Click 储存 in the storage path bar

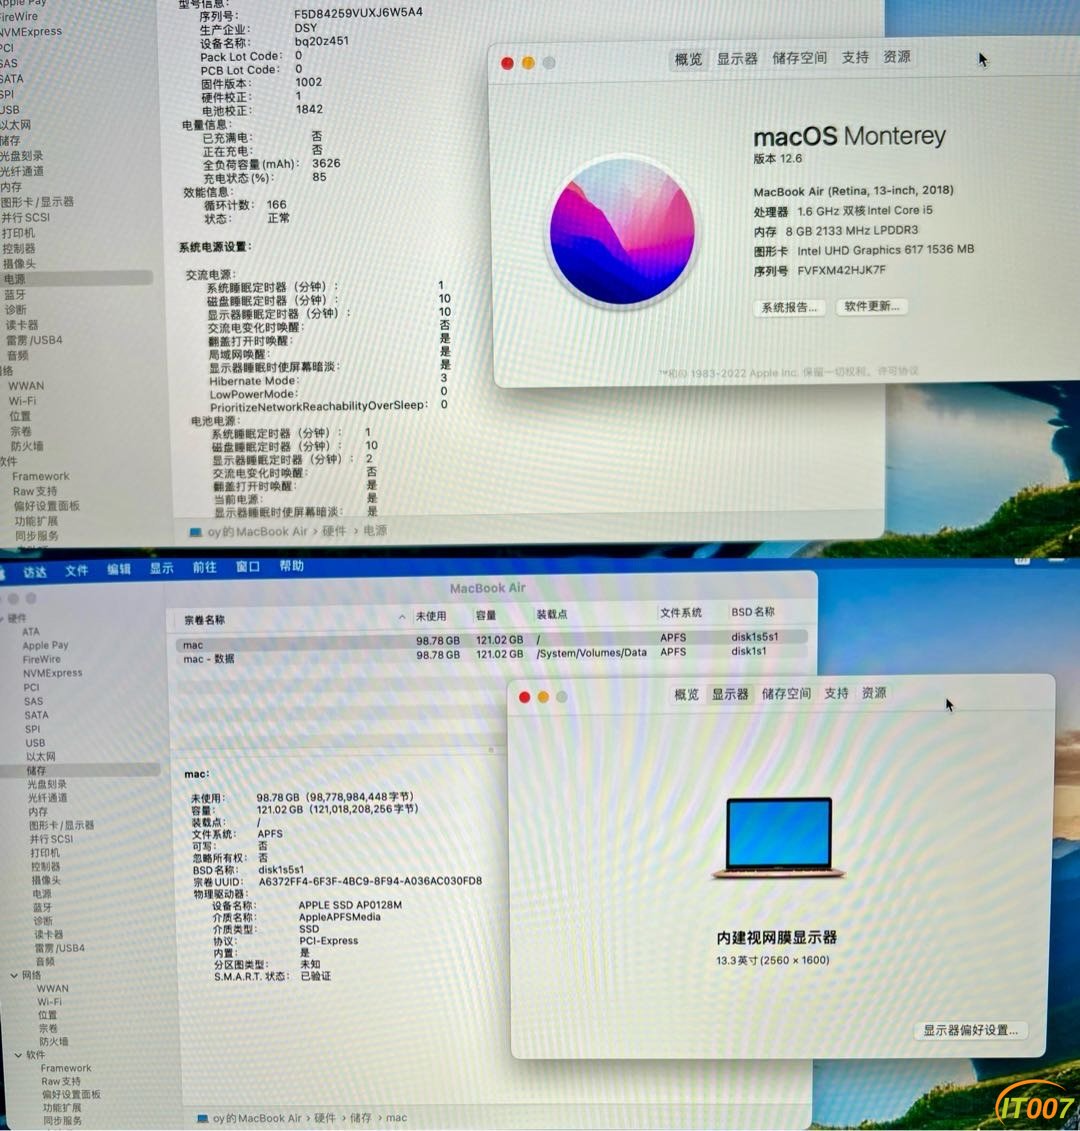coord(361,1118)
